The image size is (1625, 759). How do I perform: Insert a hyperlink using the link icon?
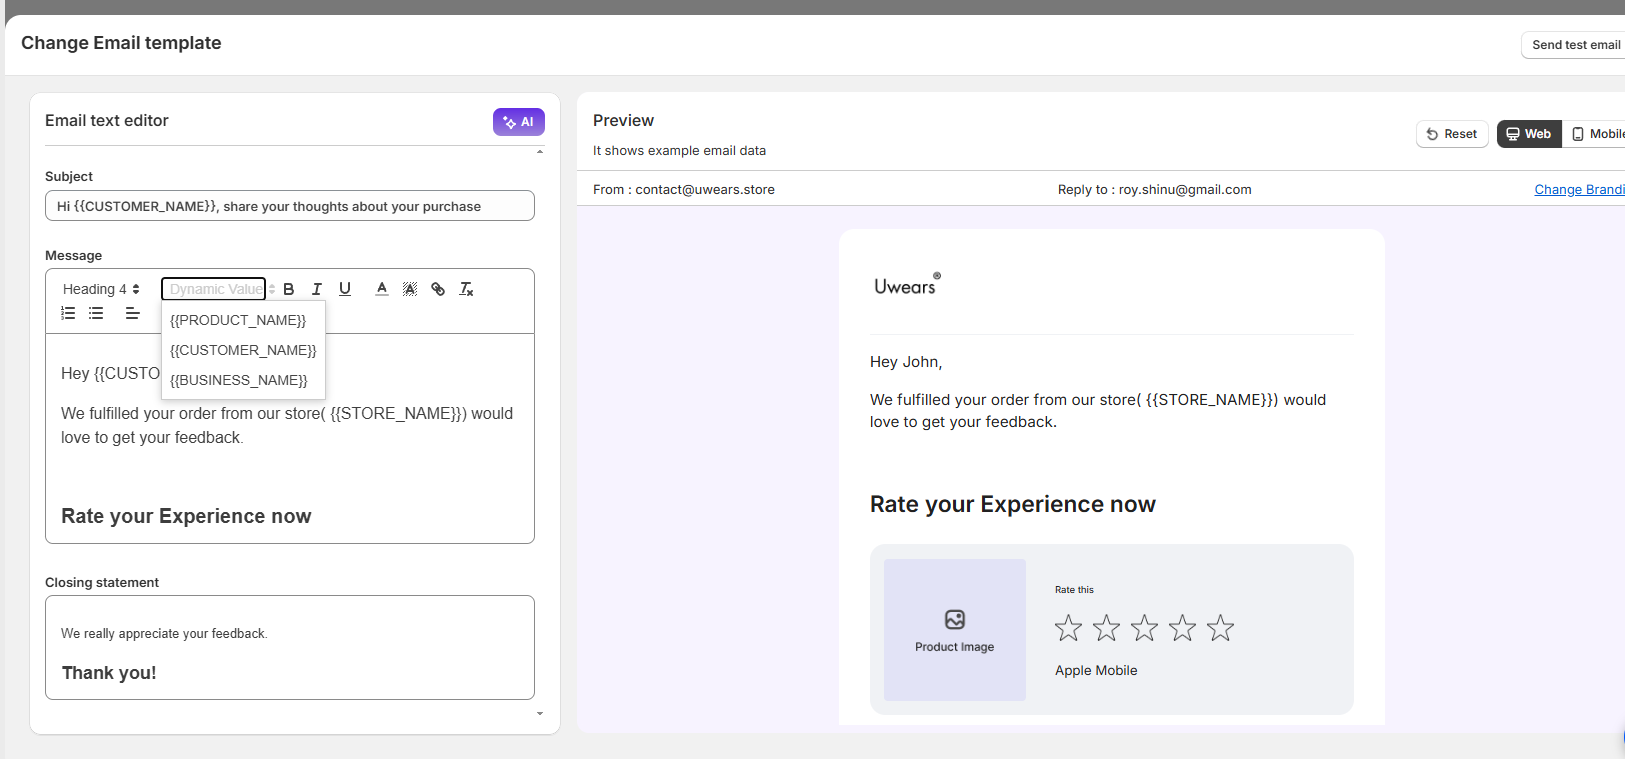[x=438, y=289]
